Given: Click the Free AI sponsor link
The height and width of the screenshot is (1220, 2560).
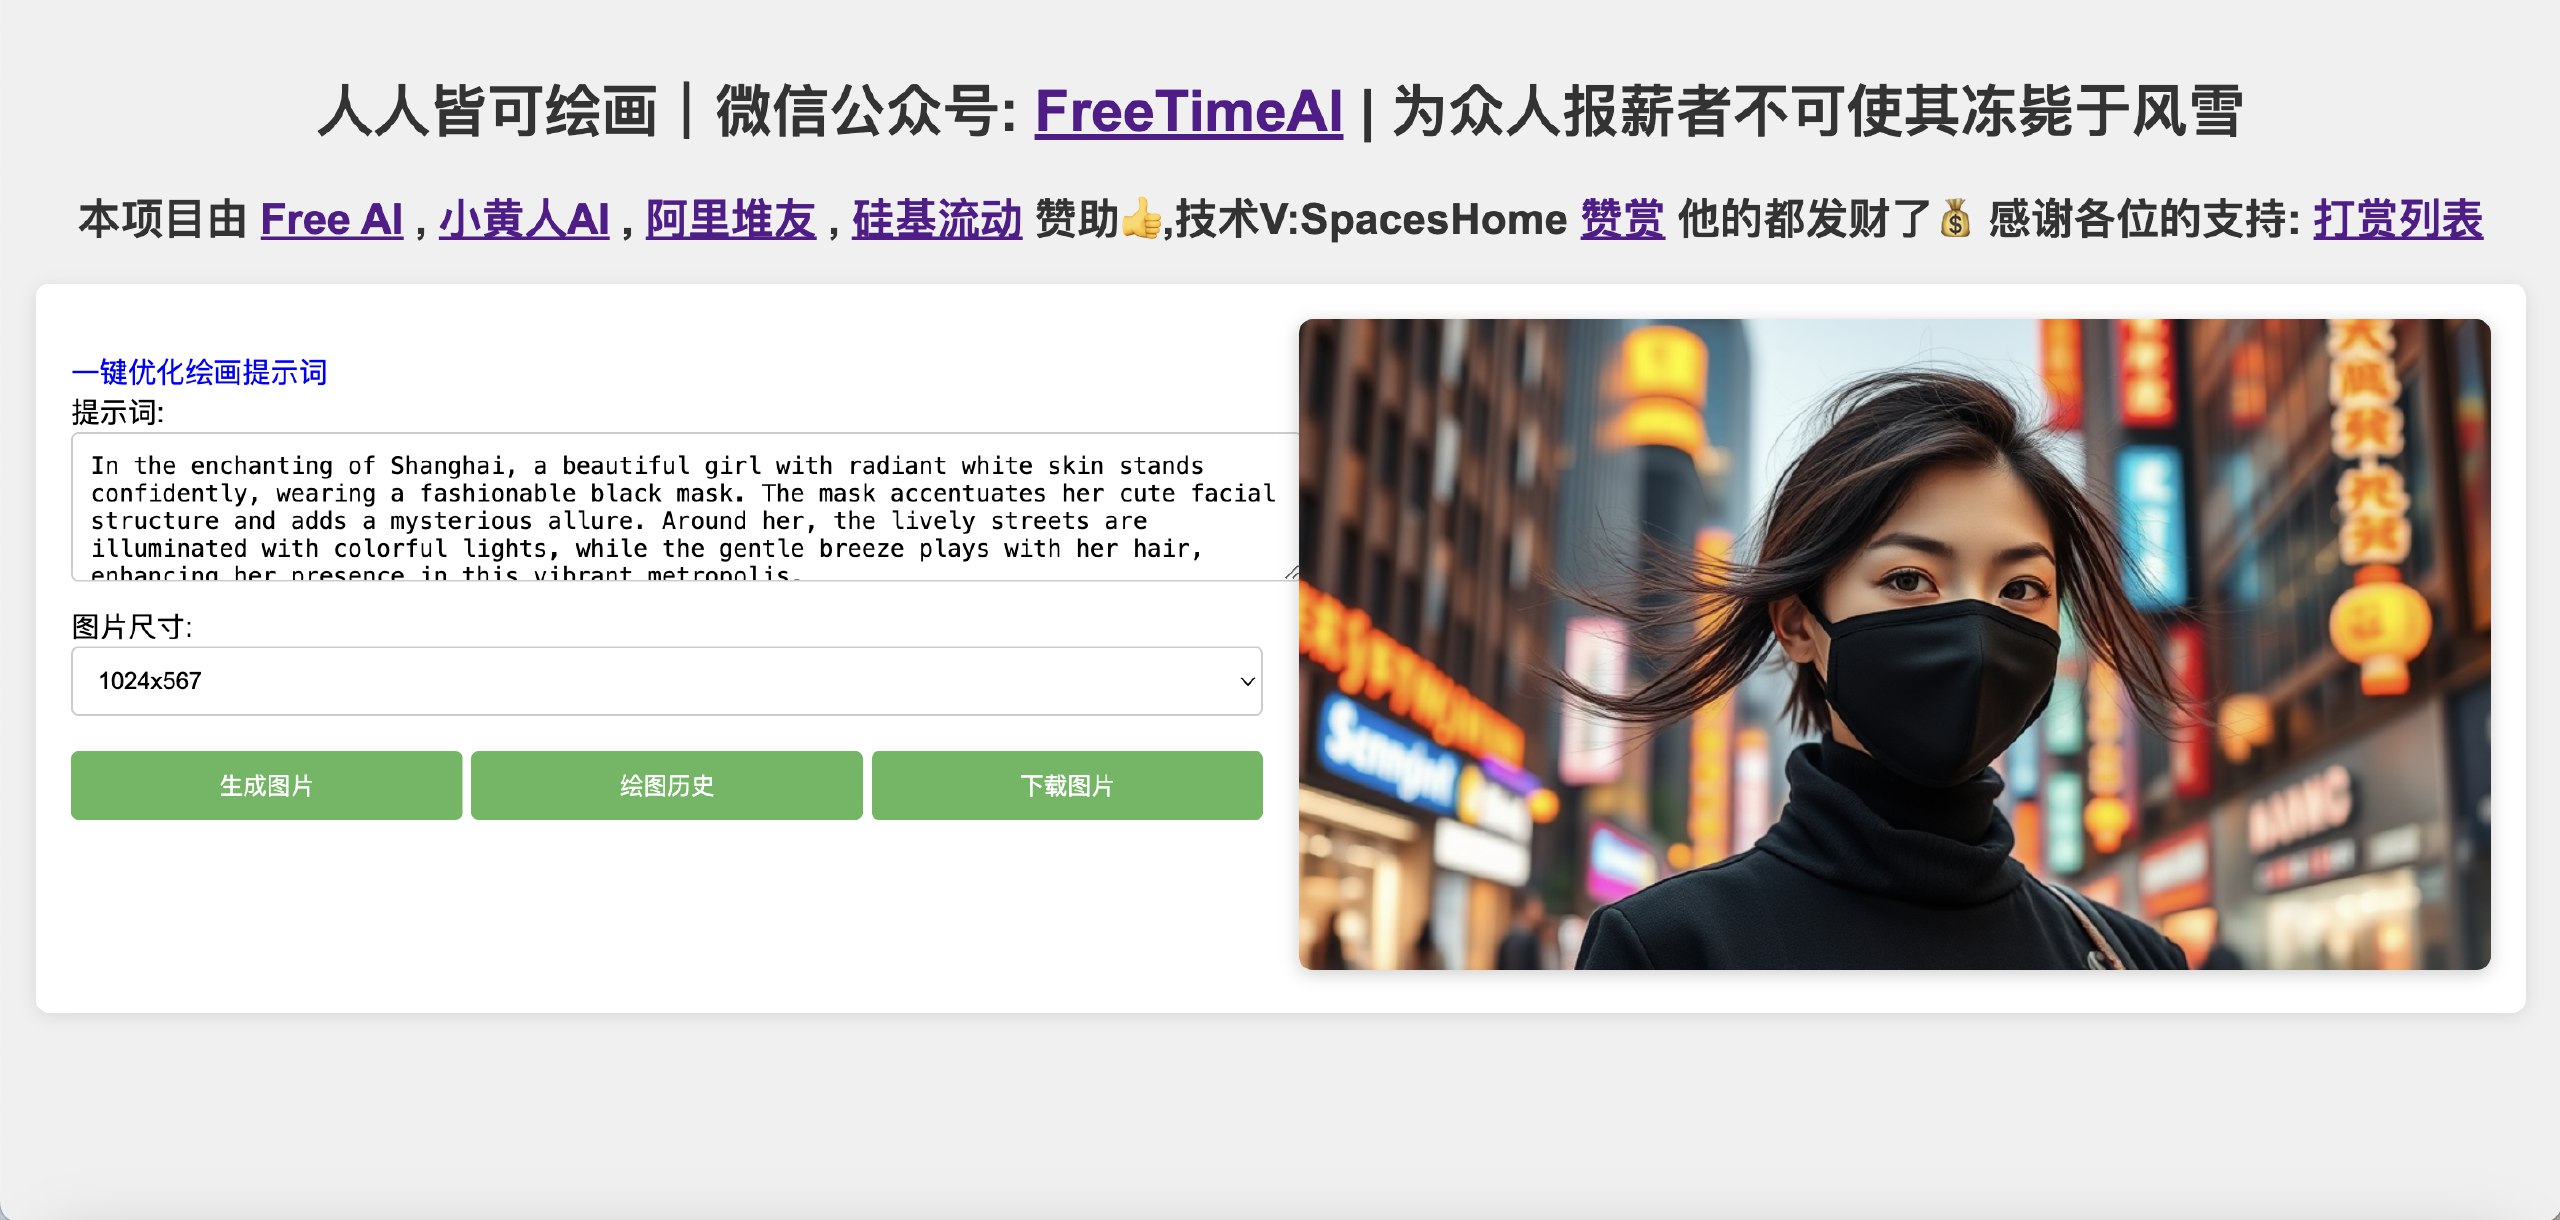Looking at the screenshot, I should [332, 220].
